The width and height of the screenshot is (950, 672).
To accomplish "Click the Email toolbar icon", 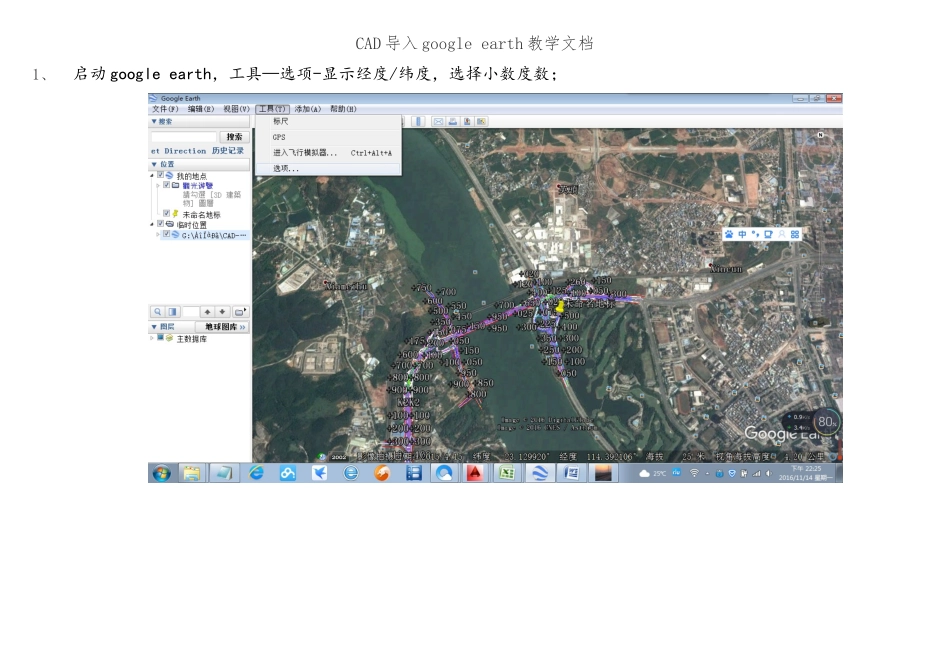I will [x=438, y=122].
